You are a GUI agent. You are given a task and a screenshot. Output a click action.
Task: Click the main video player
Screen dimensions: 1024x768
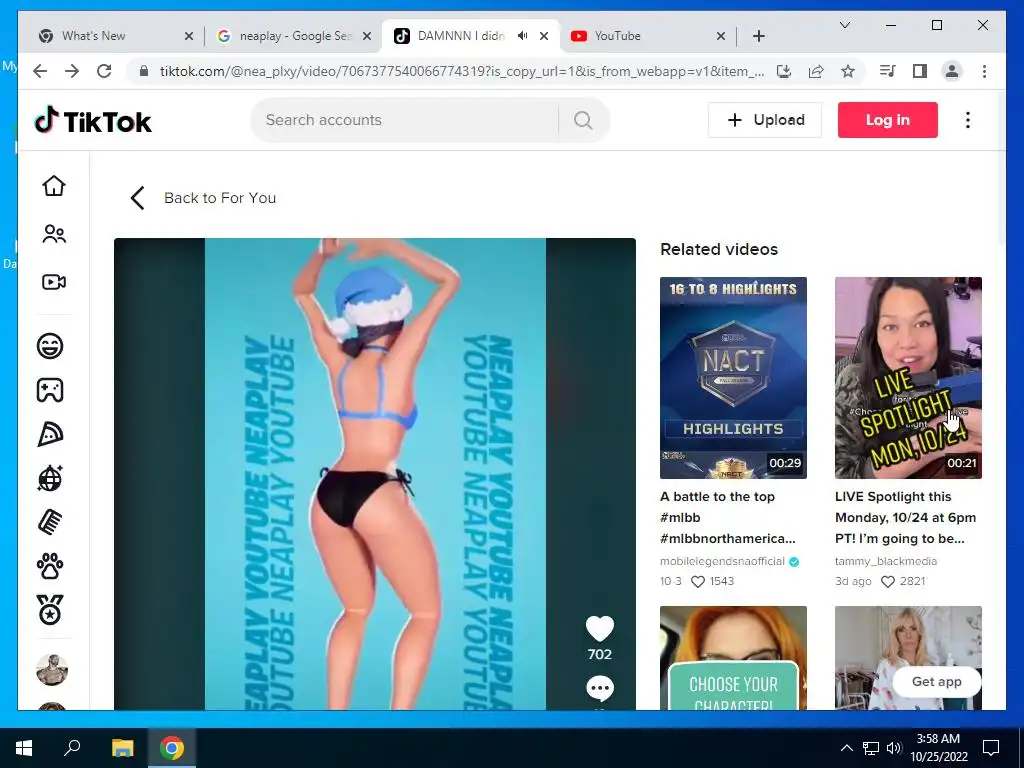(x=374, y=474)
